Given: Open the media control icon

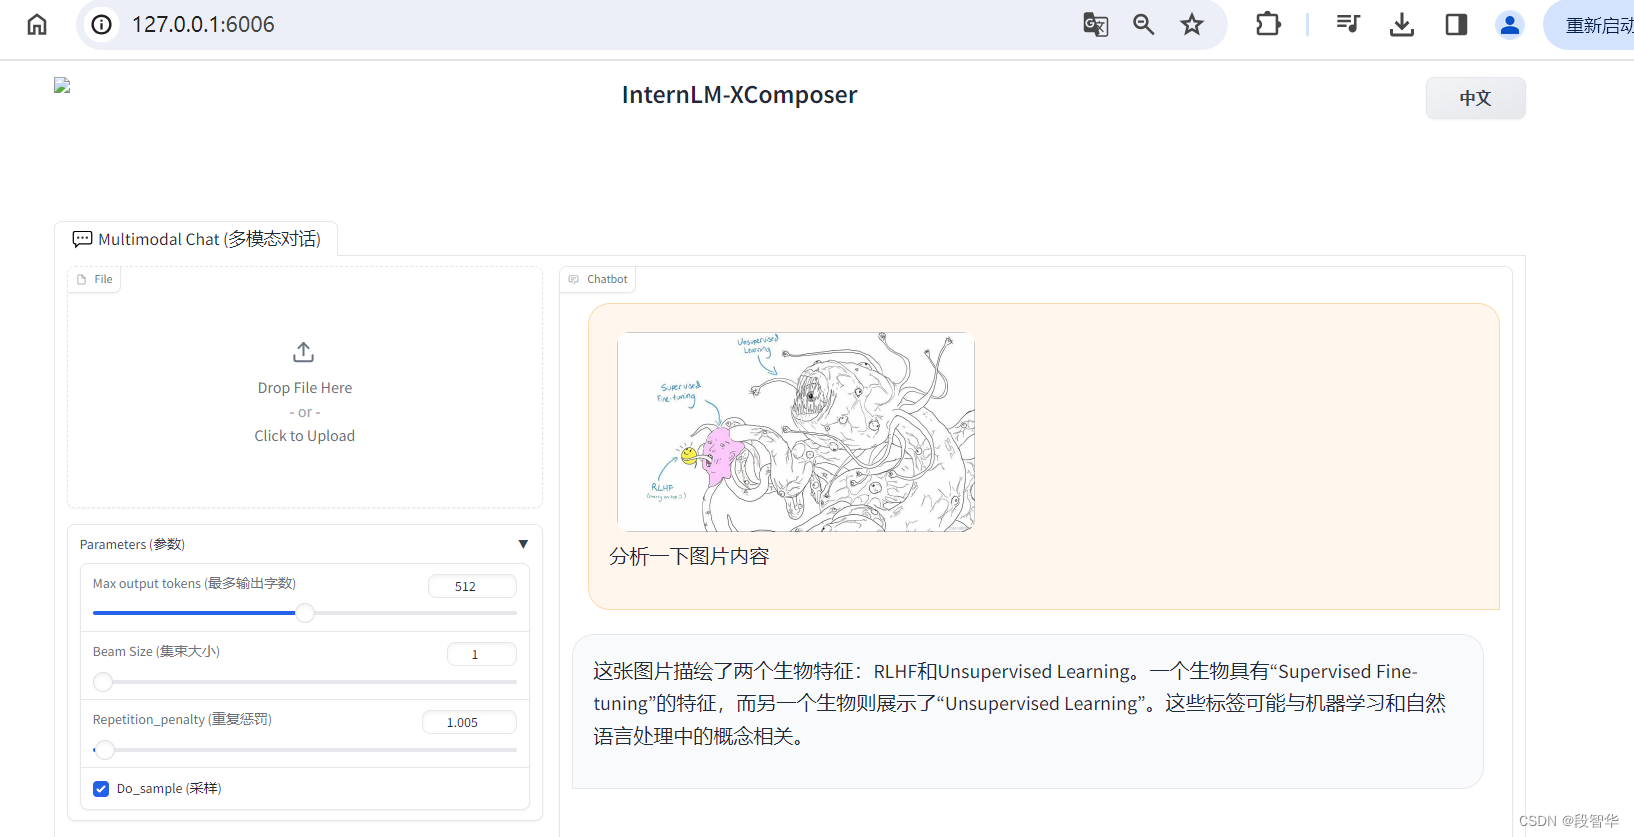Looking at the screenshot, I should click(x=1348, y=24).
